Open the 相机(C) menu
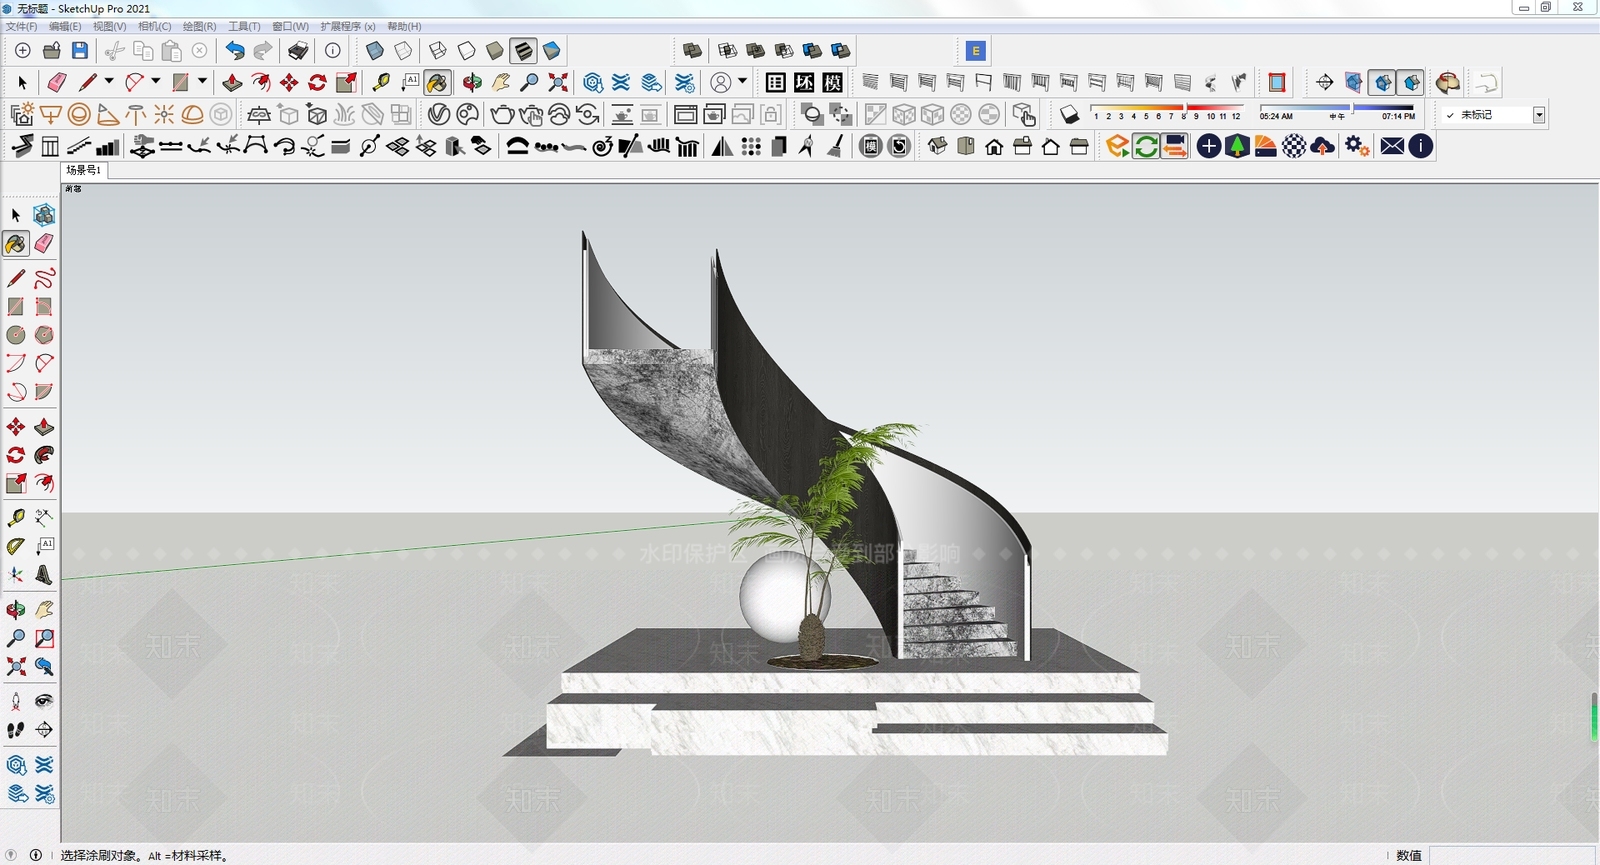 tap(155, 26)
